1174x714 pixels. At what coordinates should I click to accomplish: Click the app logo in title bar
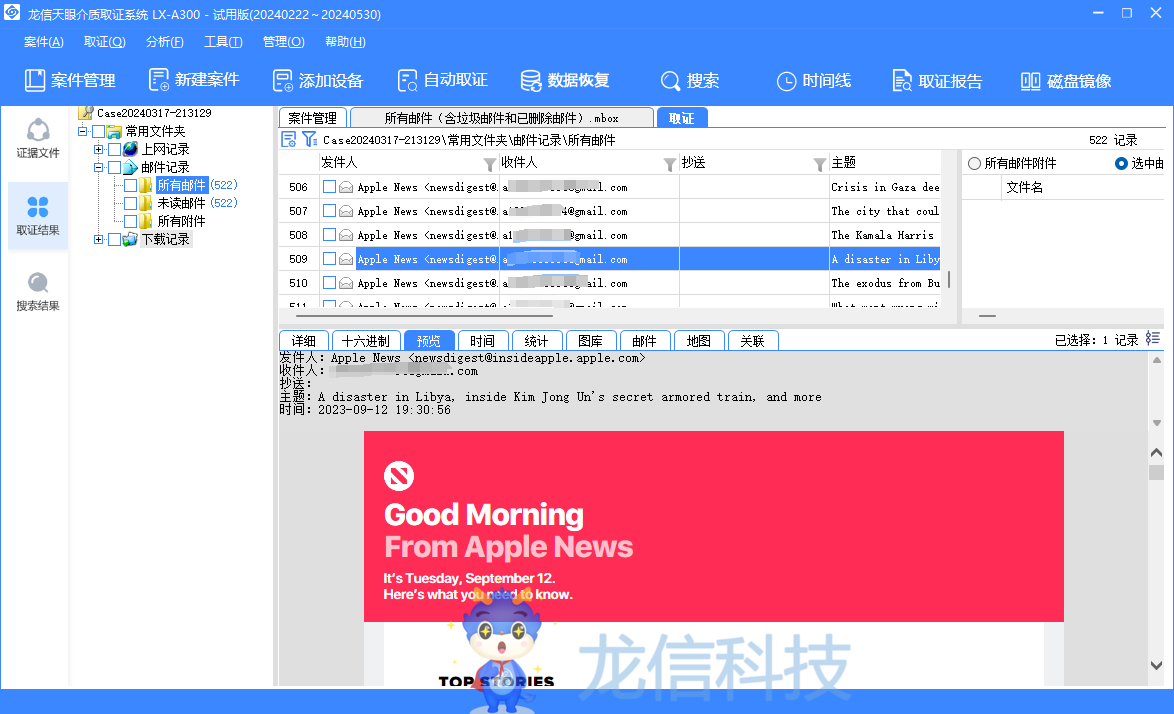click(12, 13)
